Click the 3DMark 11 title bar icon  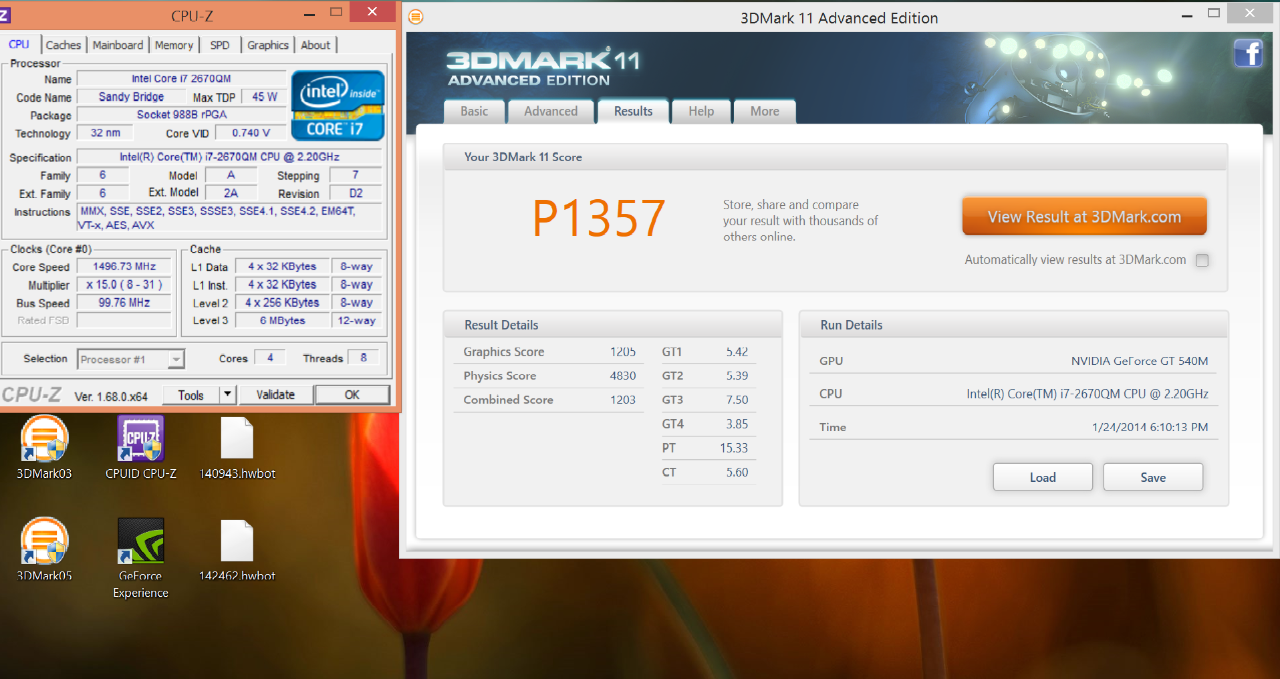416,16
